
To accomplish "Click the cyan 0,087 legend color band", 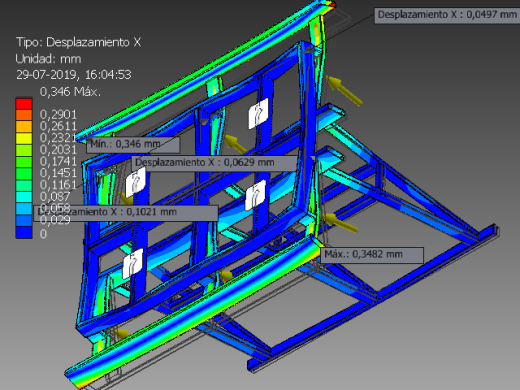I will tap(24, 197).
